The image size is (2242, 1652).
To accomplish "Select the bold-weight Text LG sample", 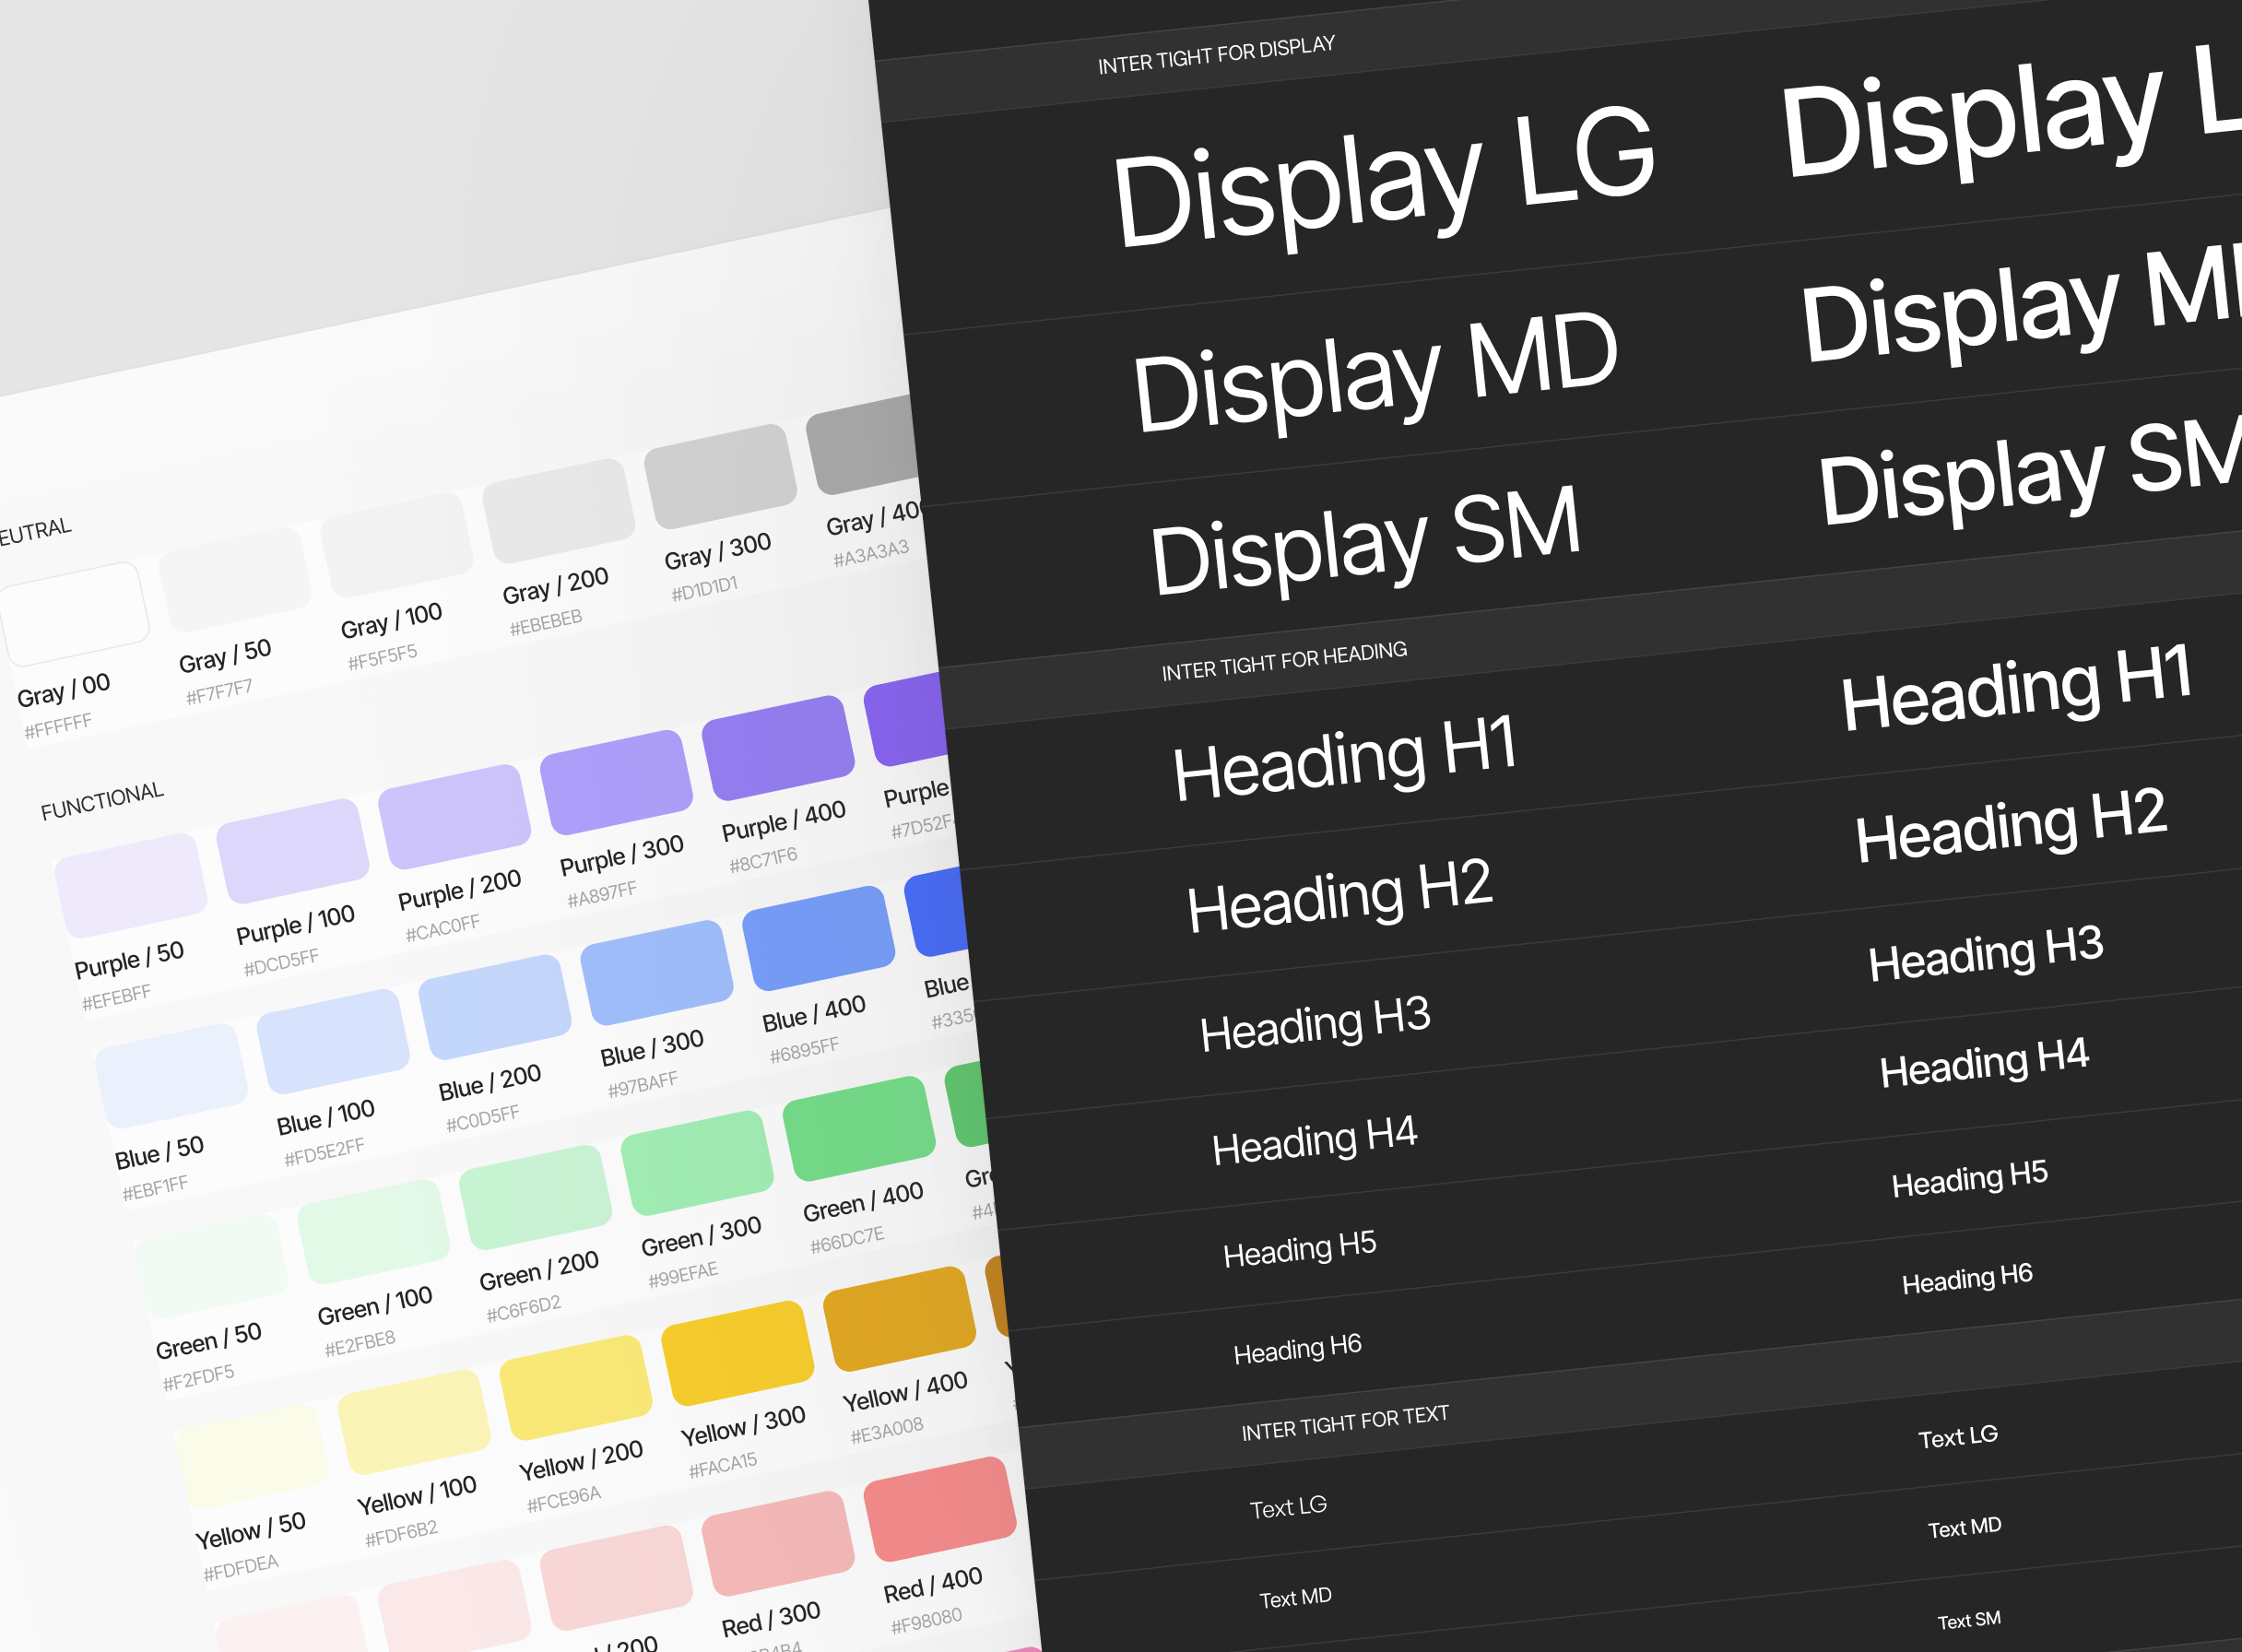I will tap(1958, 1437).
